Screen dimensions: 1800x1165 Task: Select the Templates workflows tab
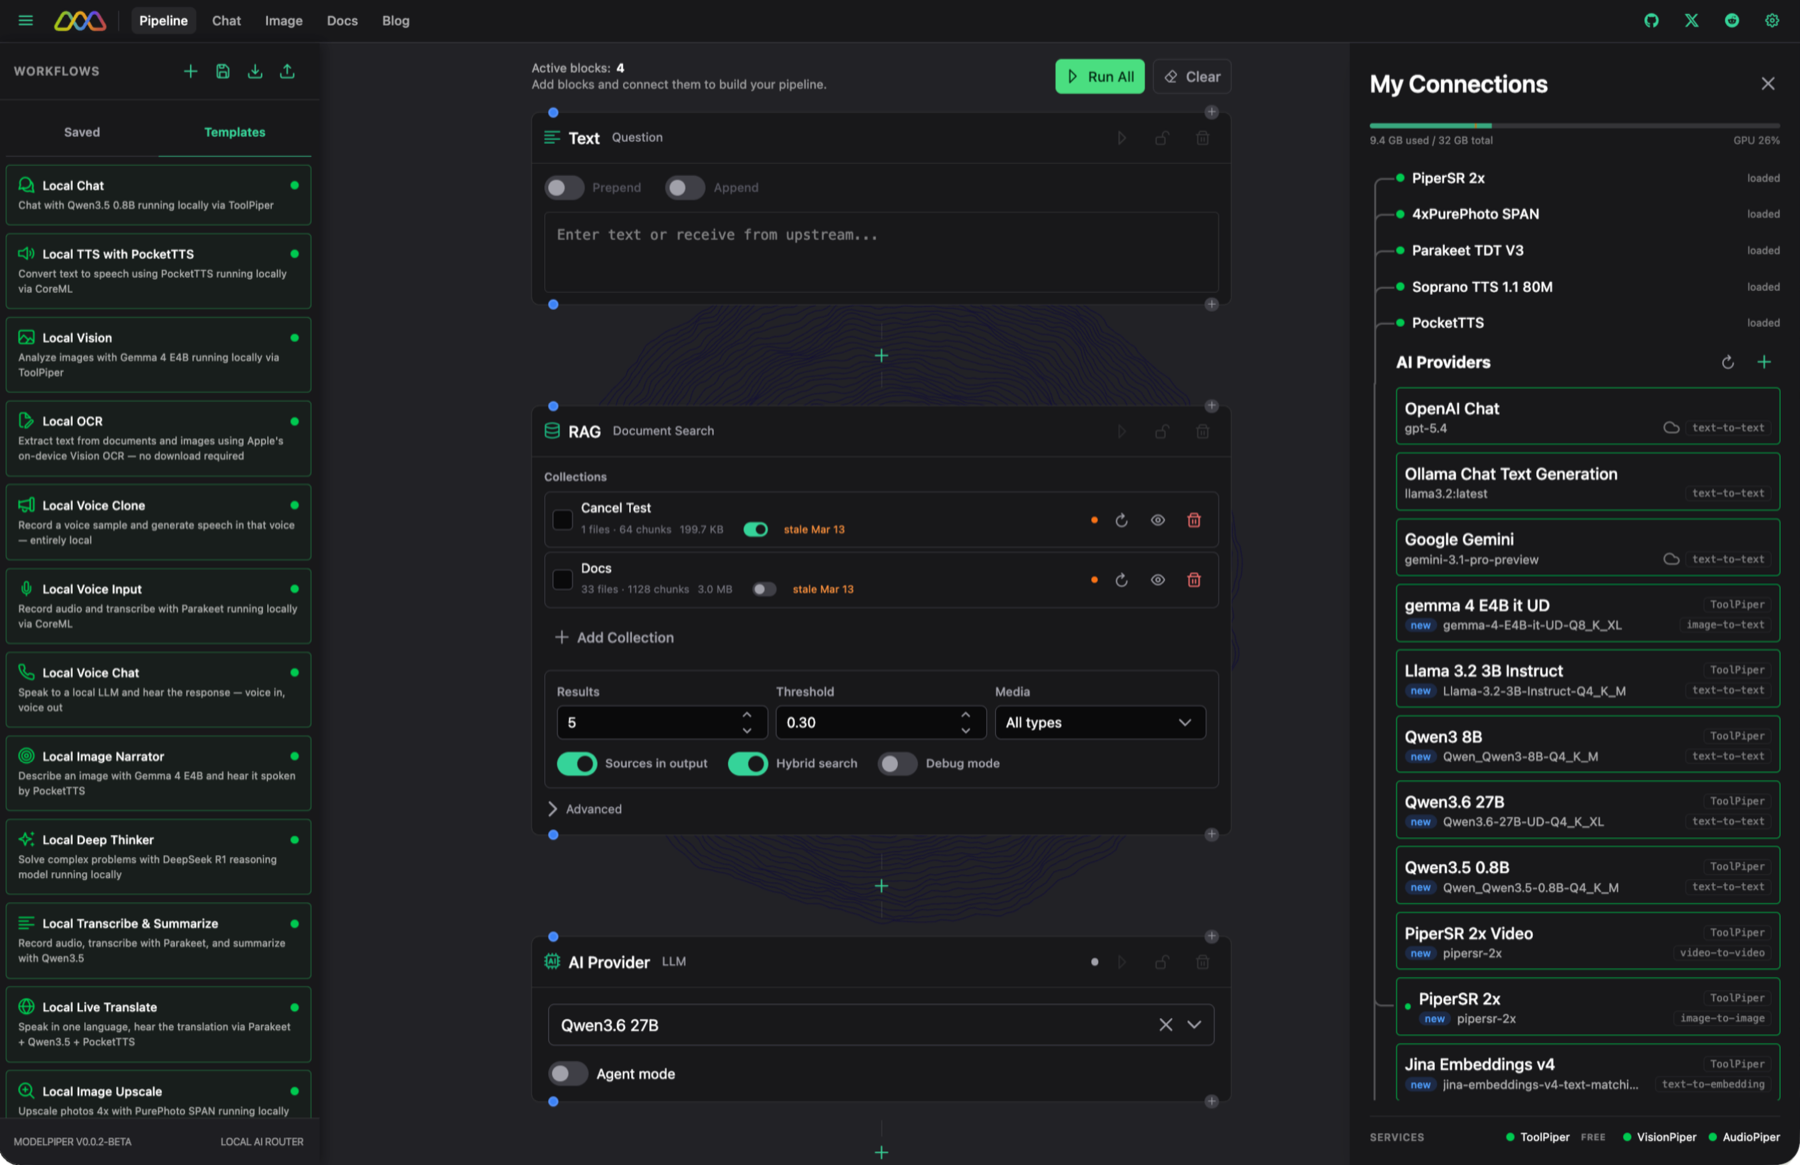(235, 132)
